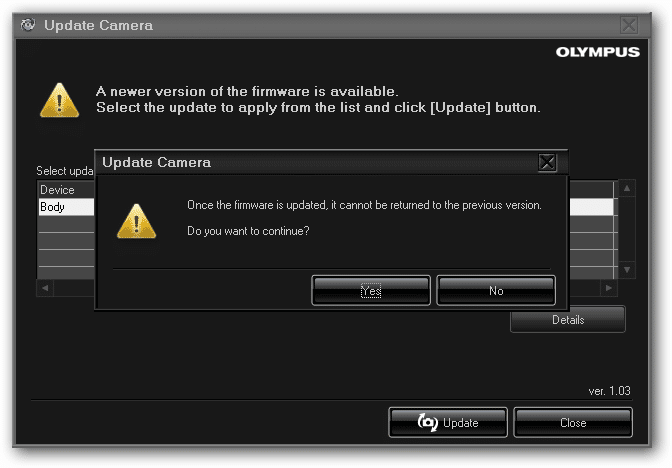Click the warning icon in the confirmation dialog

pos(137,217)
